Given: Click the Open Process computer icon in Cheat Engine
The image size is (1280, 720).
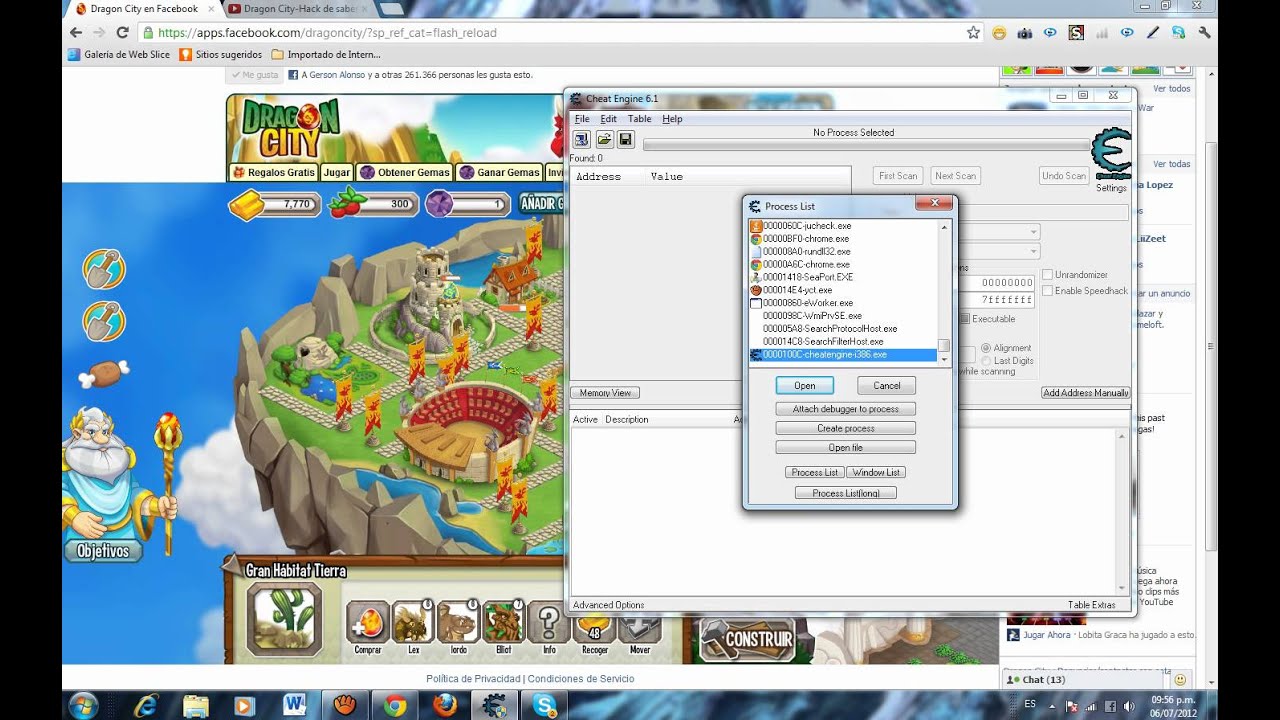Looking at the screenshot, I should click(x=581, y=139).
